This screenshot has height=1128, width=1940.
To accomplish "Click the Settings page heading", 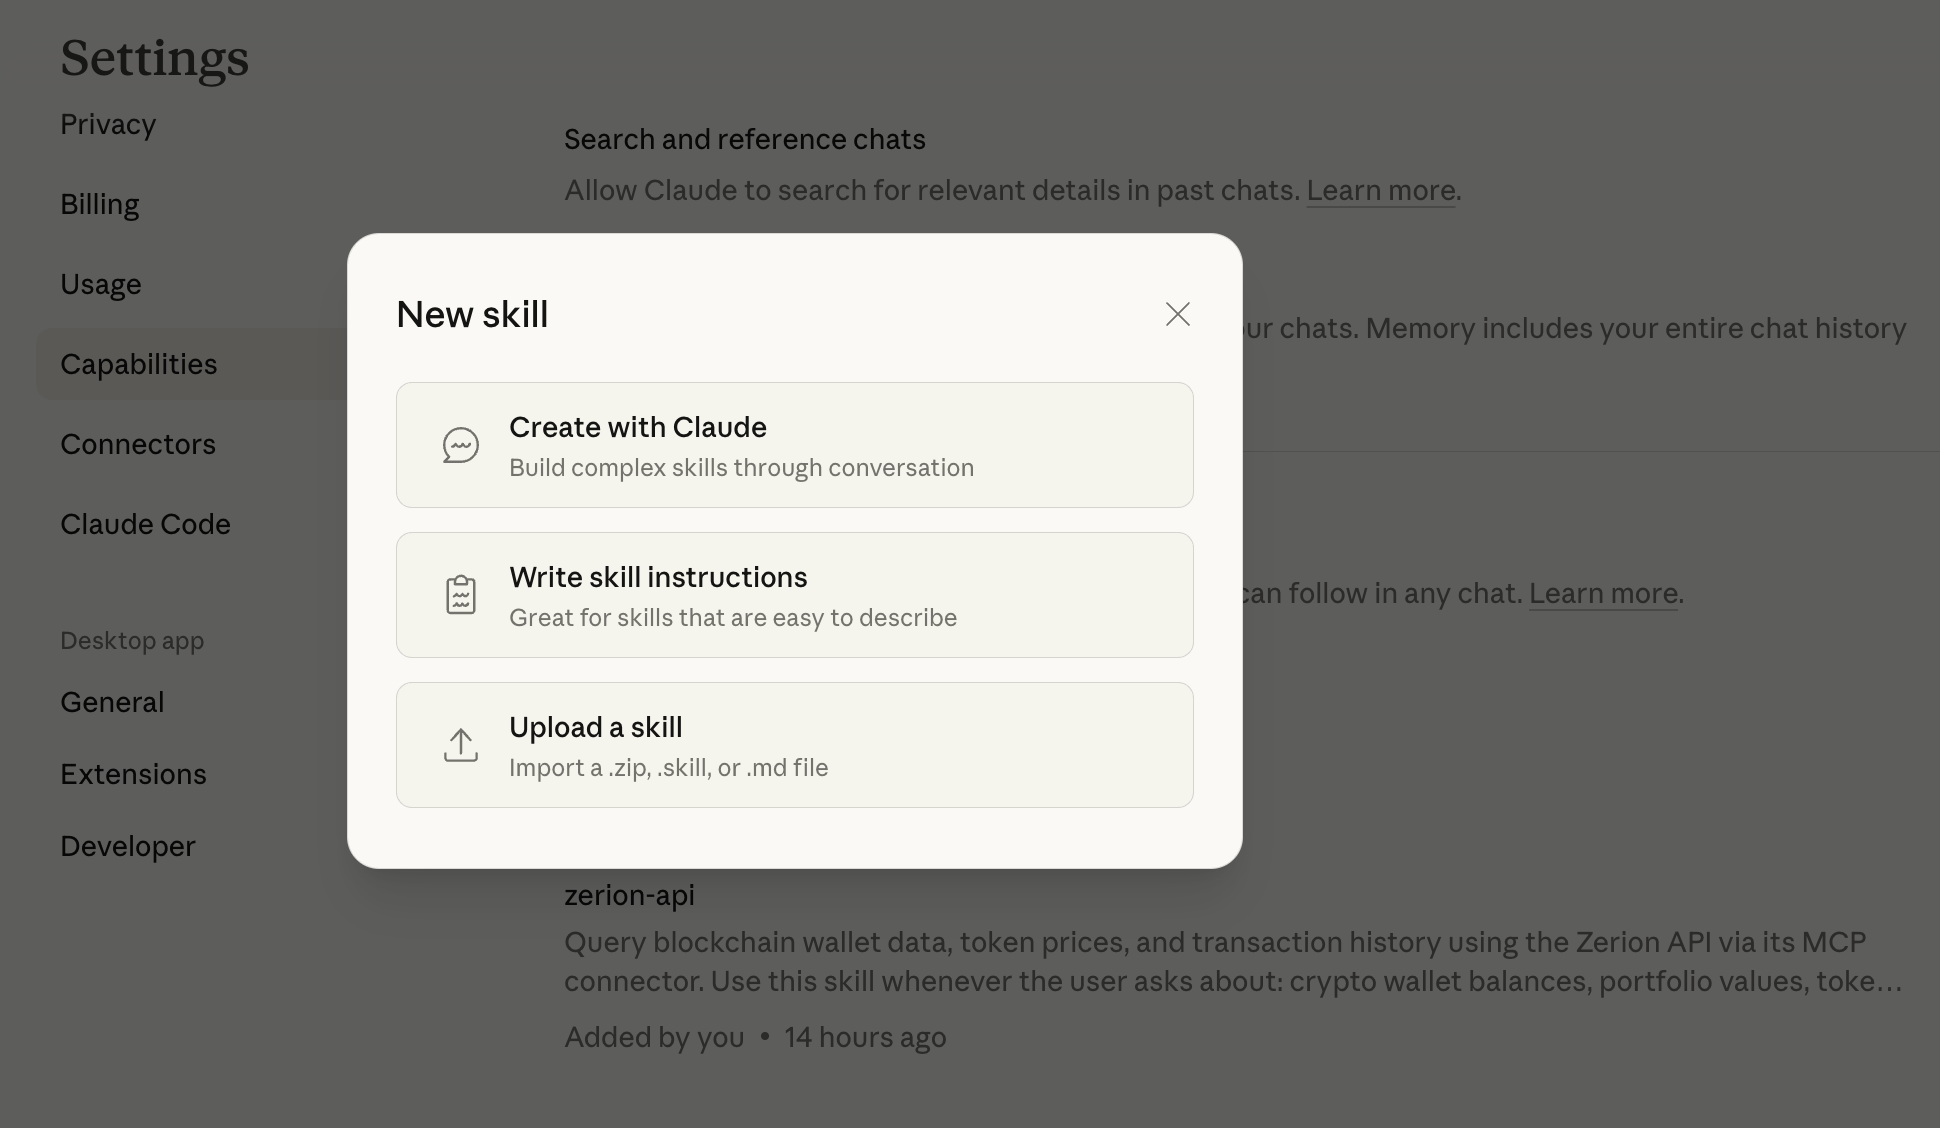I will point(155,58).
